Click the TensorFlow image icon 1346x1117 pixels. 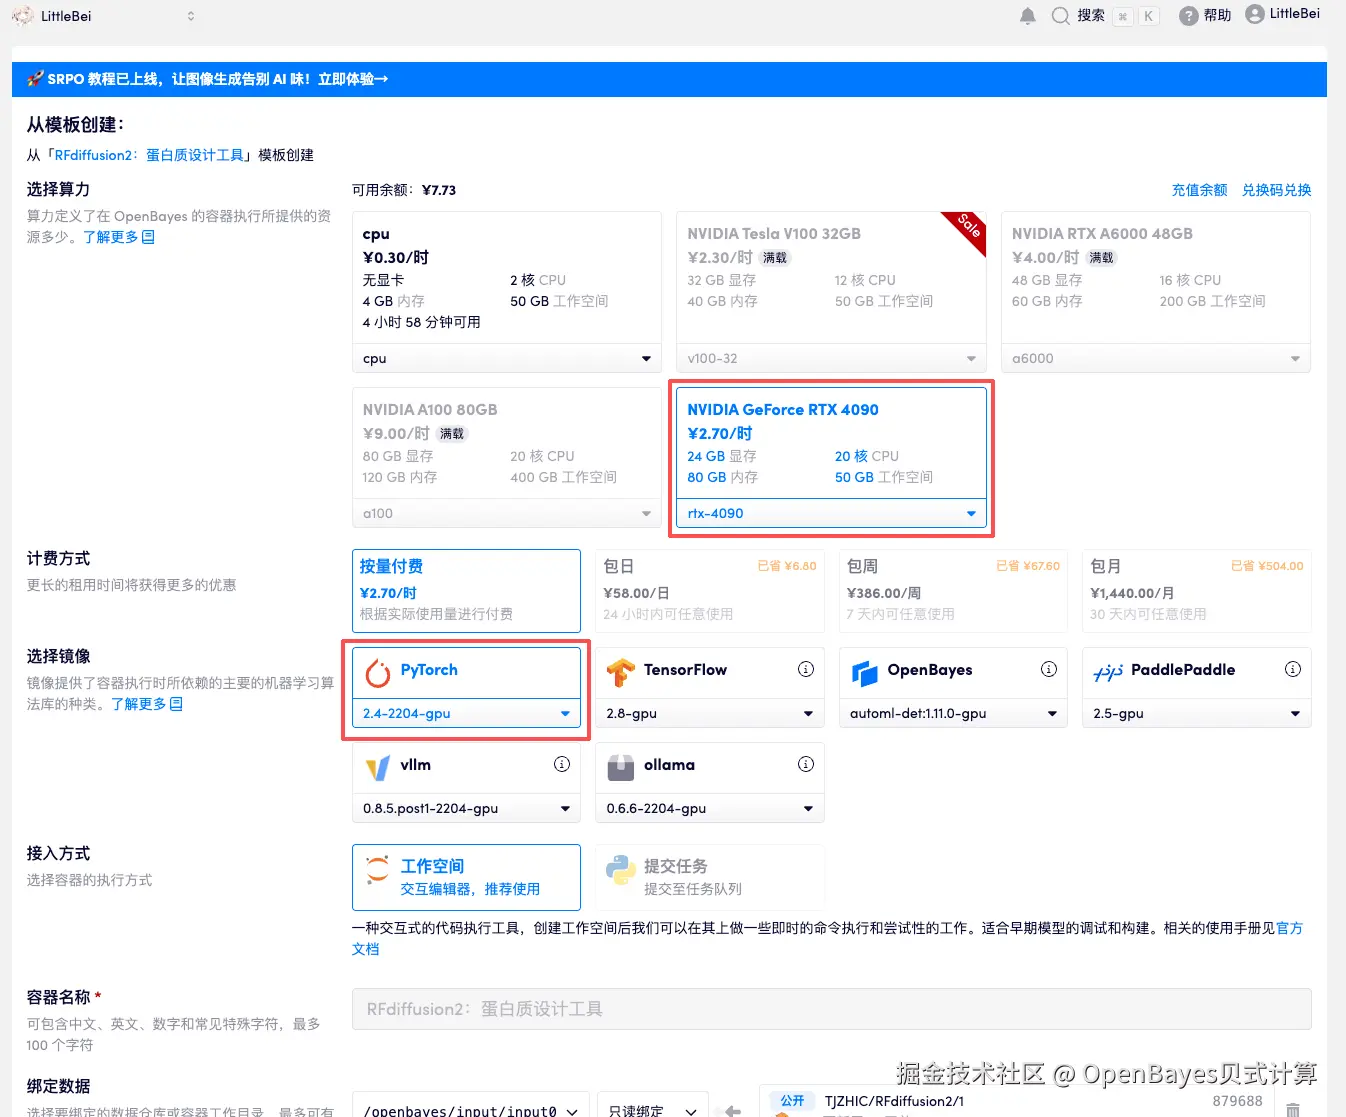[621, 671]
